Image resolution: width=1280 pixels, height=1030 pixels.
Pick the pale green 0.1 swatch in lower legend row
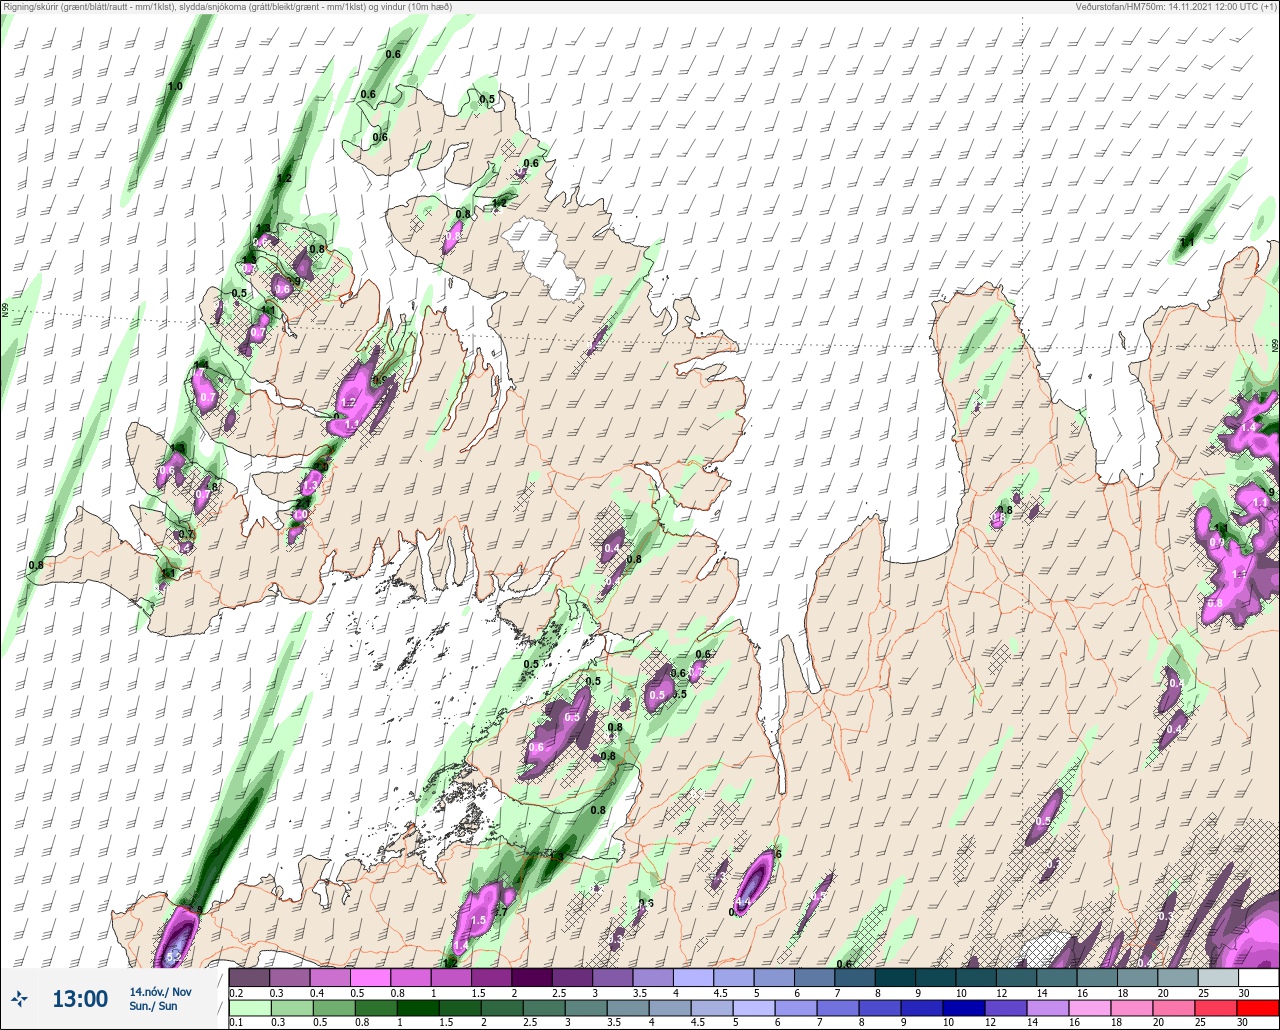point(250,1007)
